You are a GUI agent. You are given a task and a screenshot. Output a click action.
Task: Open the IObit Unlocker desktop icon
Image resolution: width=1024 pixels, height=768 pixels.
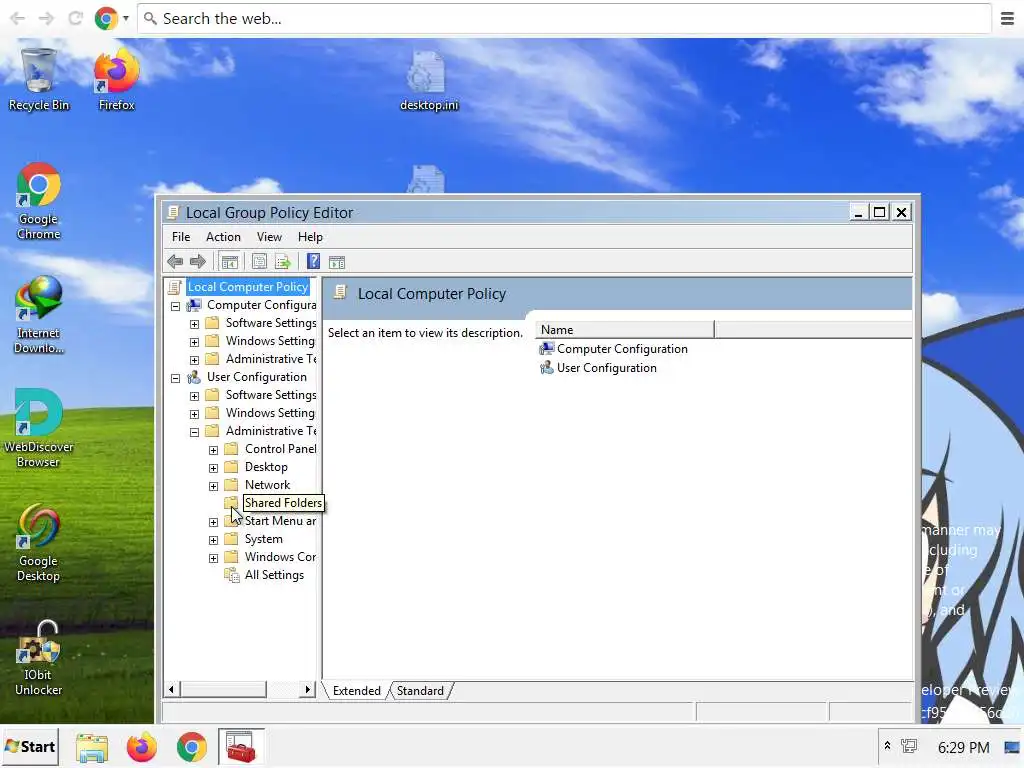[39, 658]
